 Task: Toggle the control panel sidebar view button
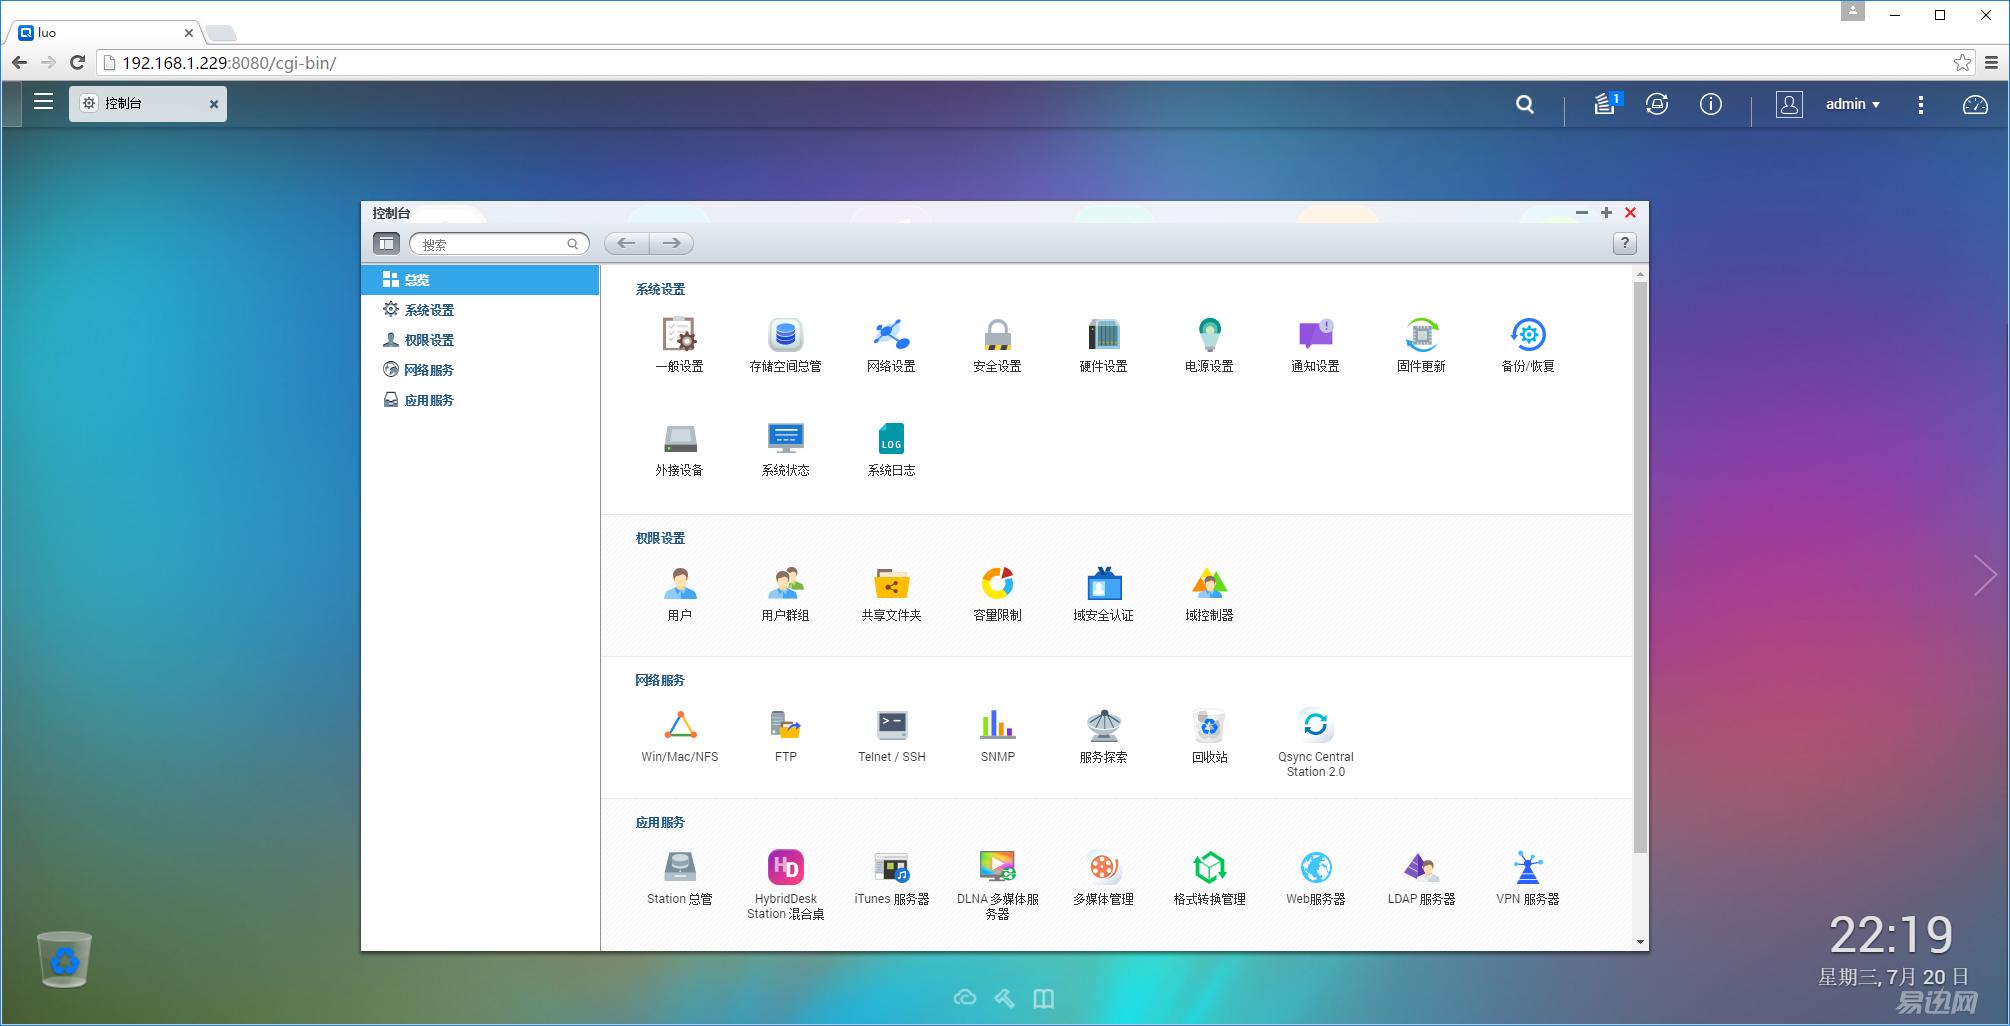386,243
